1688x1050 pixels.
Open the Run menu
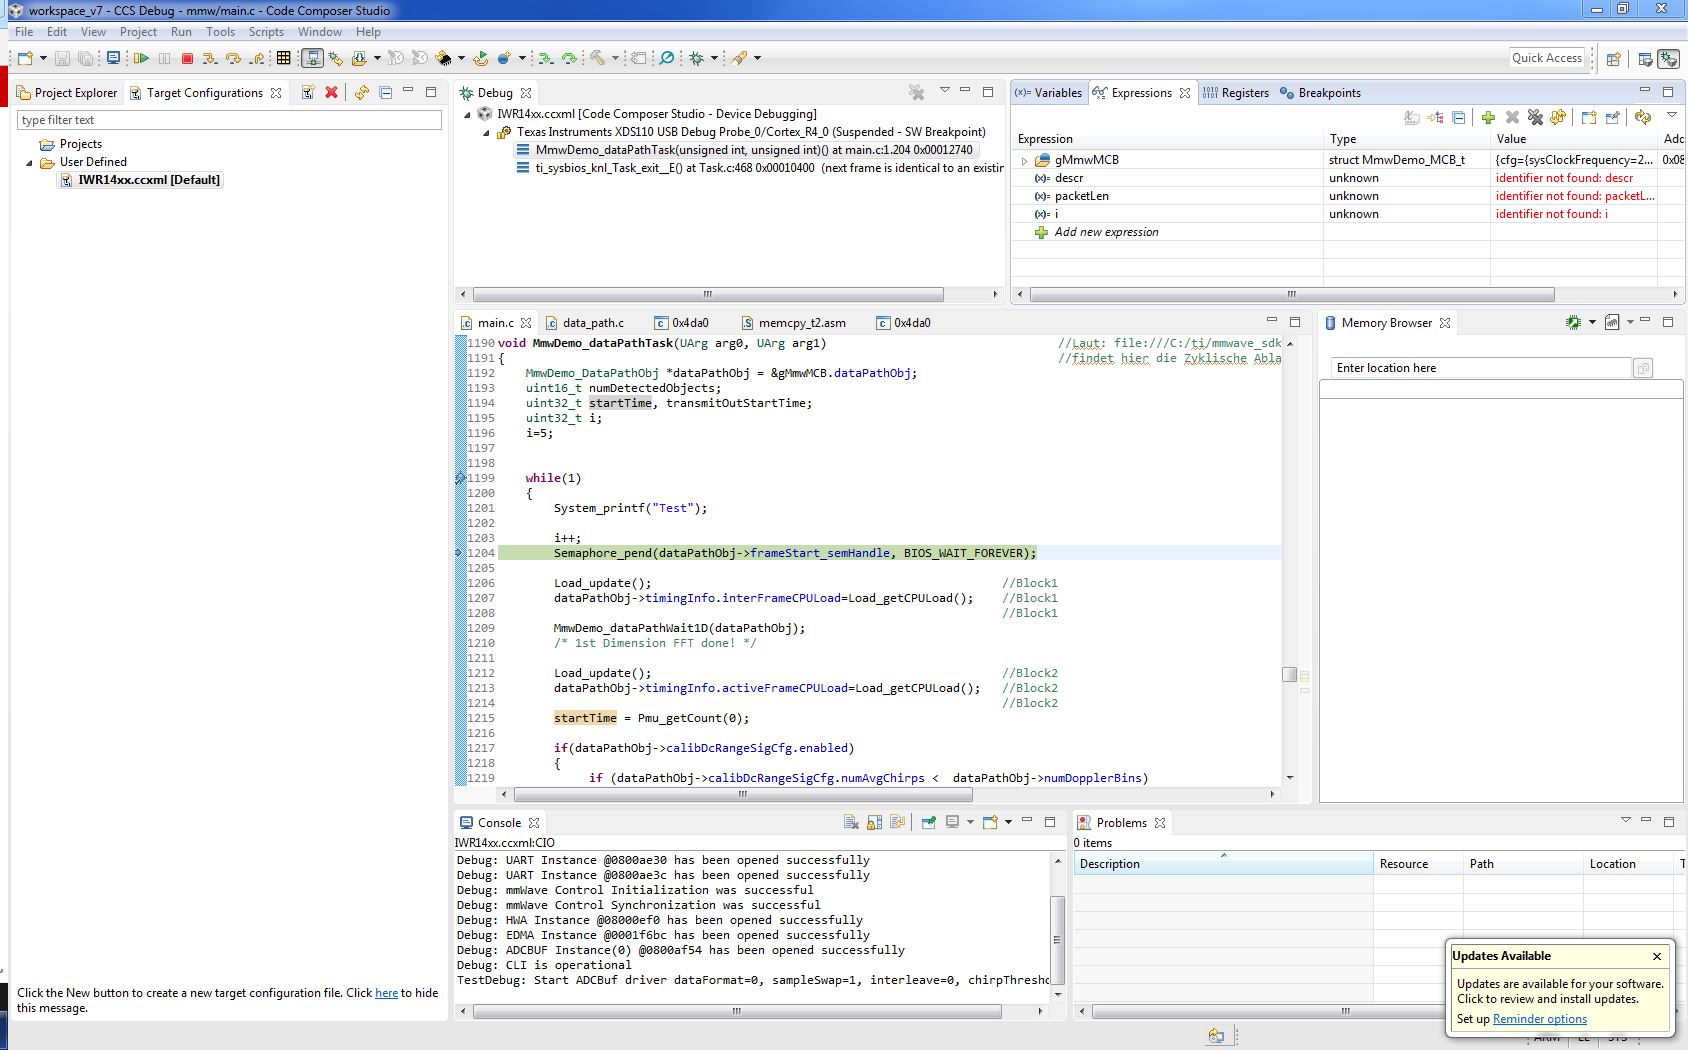181,32
